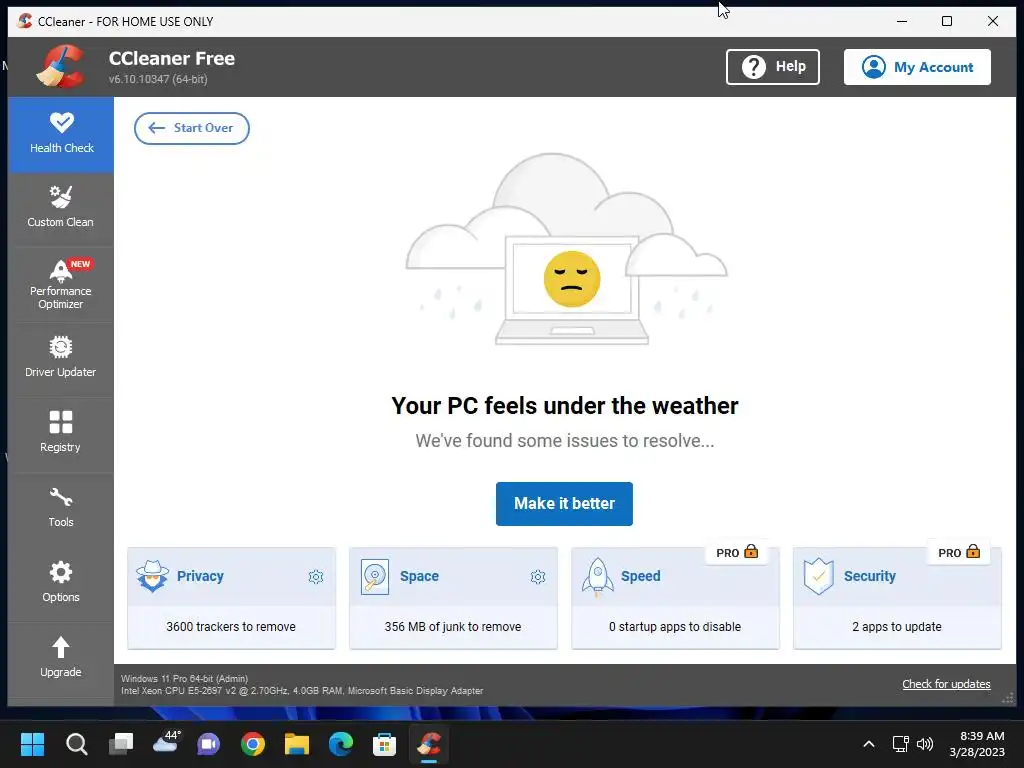Image resolution: width=1024 pixels, height=768 pixels.
Task: Click the Space disk icon
Action: click(x=375, y=577)
